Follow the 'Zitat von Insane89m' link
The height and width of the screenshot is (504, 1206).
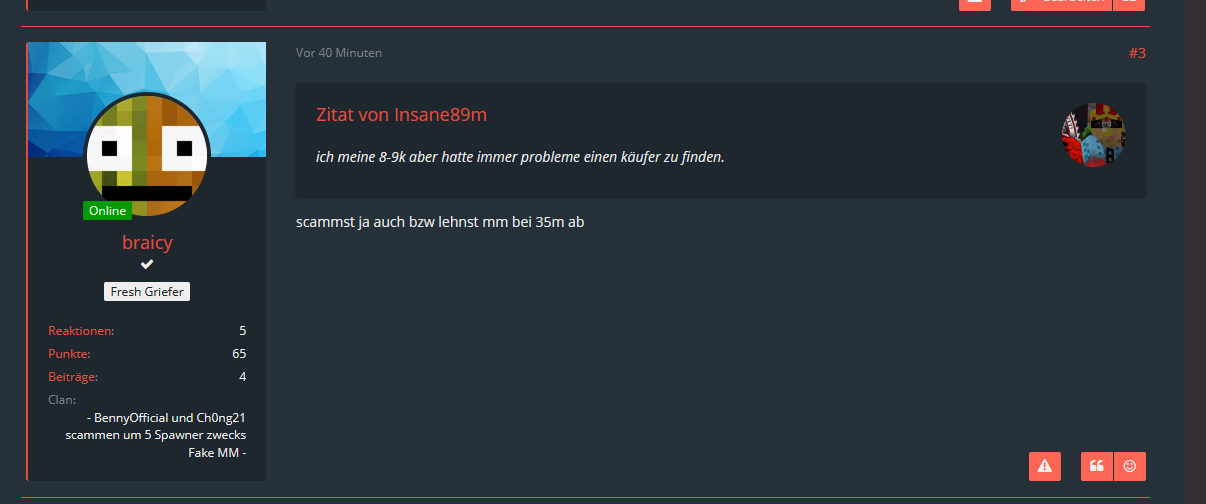pyautogui.click(x=401, y=115)
